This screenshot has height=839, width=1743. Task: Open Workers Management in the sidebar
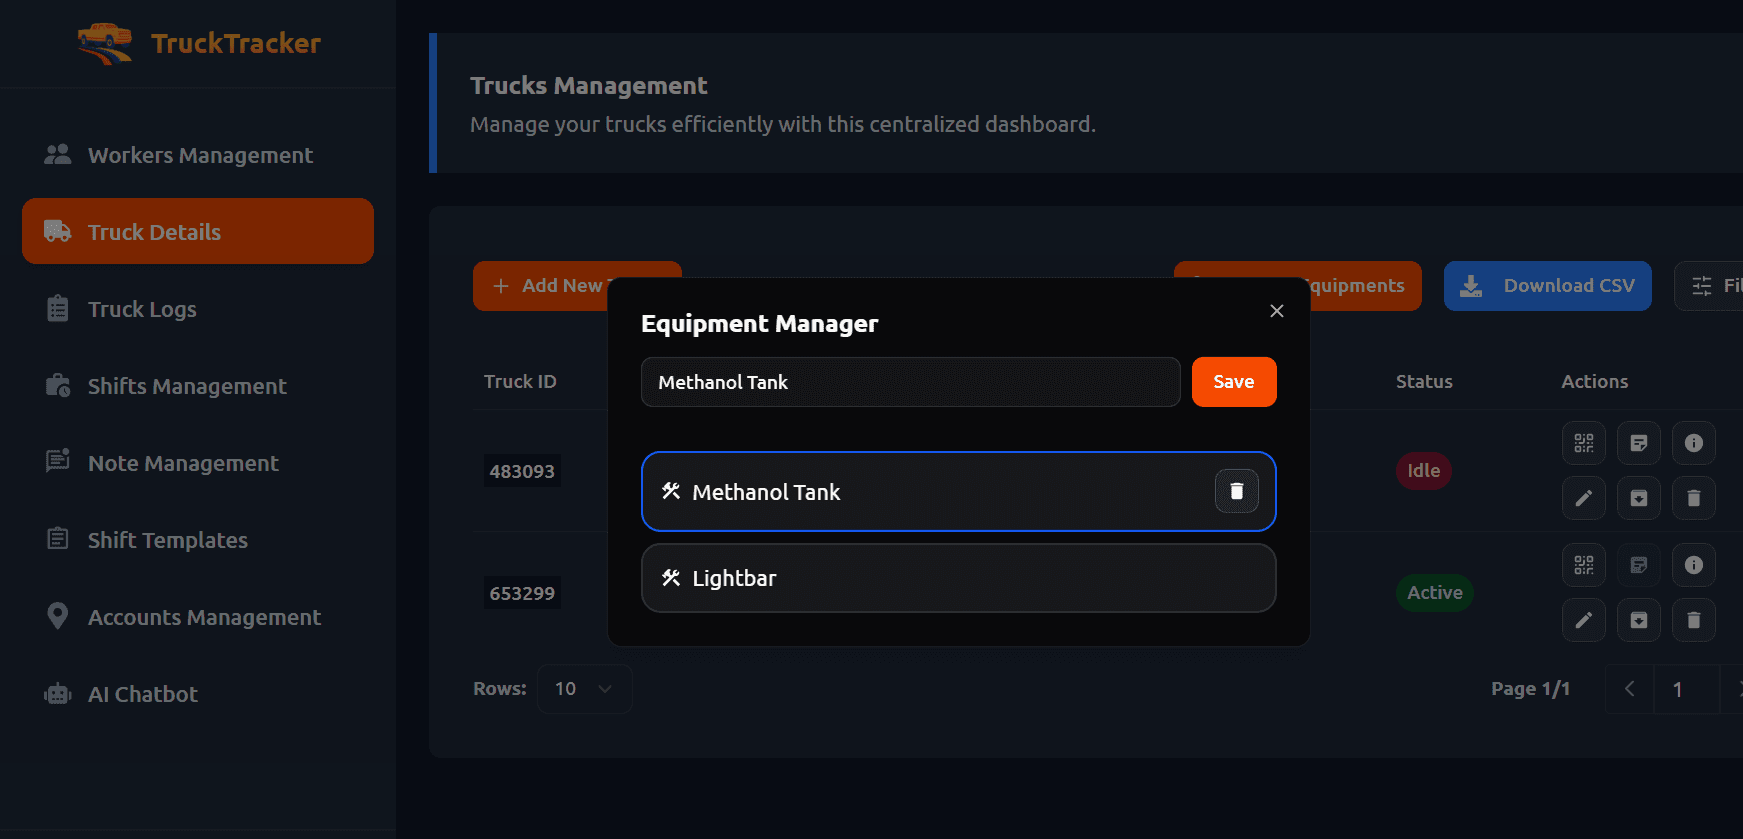coord(199,155)
